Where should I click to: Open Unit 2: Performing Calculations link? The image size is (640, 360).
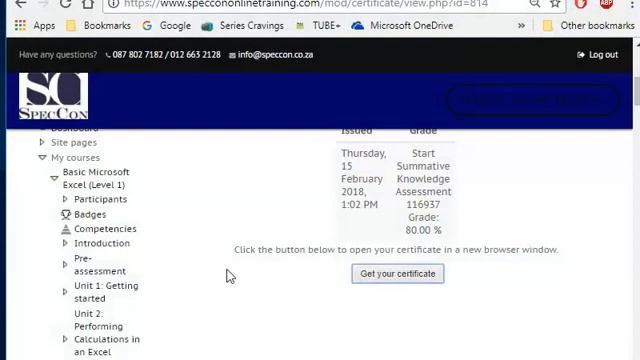[107, 333]
